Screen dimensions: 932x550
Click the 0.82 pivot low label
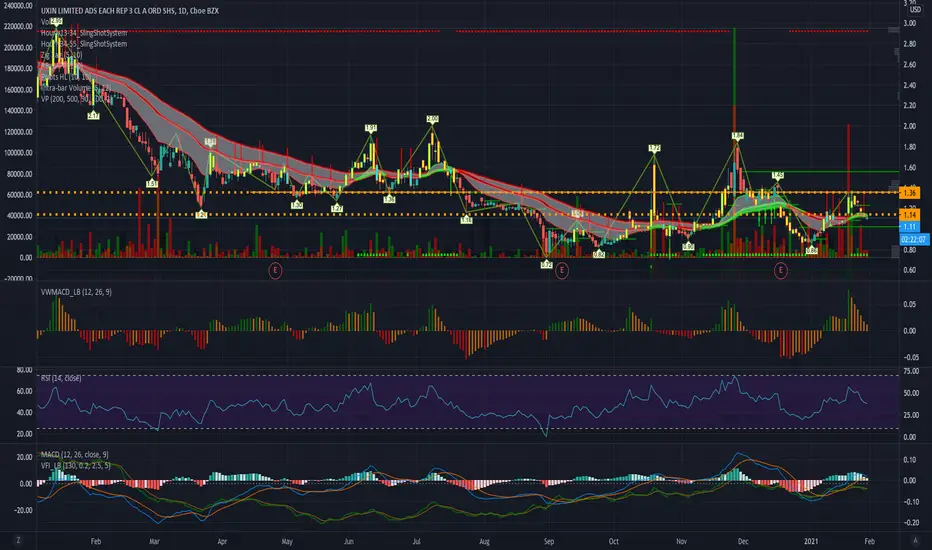pos(599,254)
